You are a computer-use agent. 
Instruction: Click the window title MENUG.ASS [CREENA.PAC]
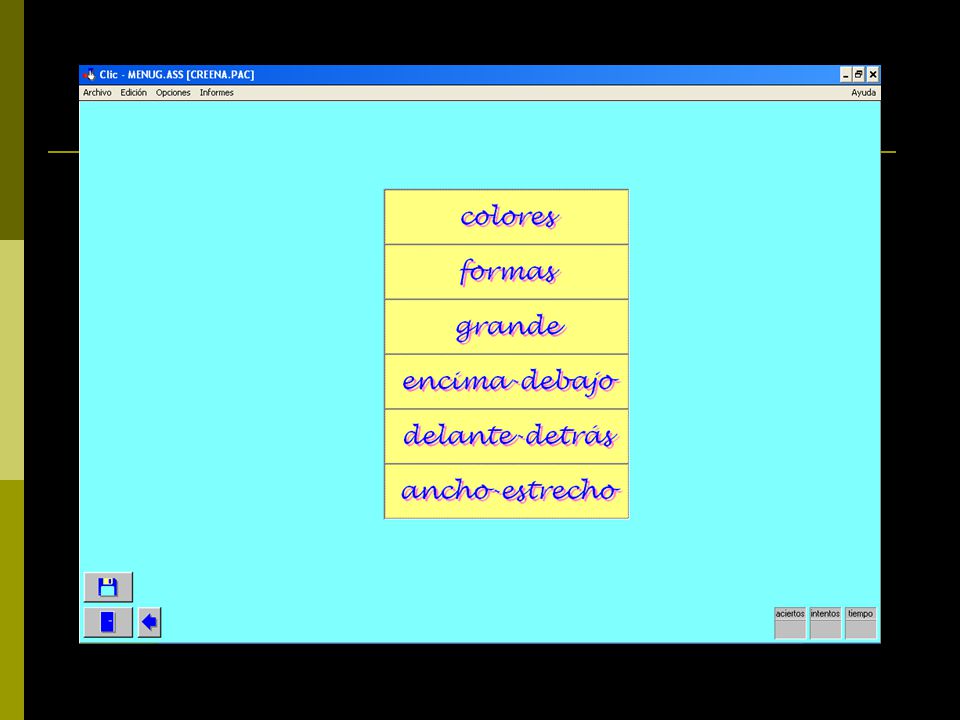(x=190, y=75)
